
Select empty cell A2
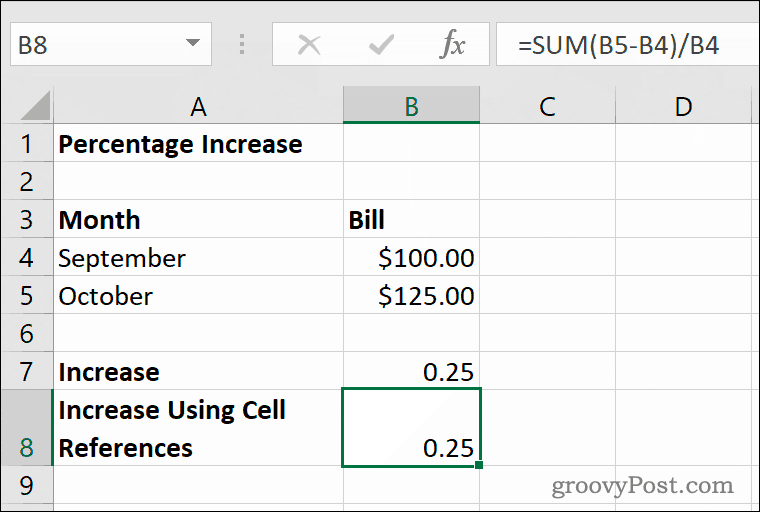click(198, 181)
